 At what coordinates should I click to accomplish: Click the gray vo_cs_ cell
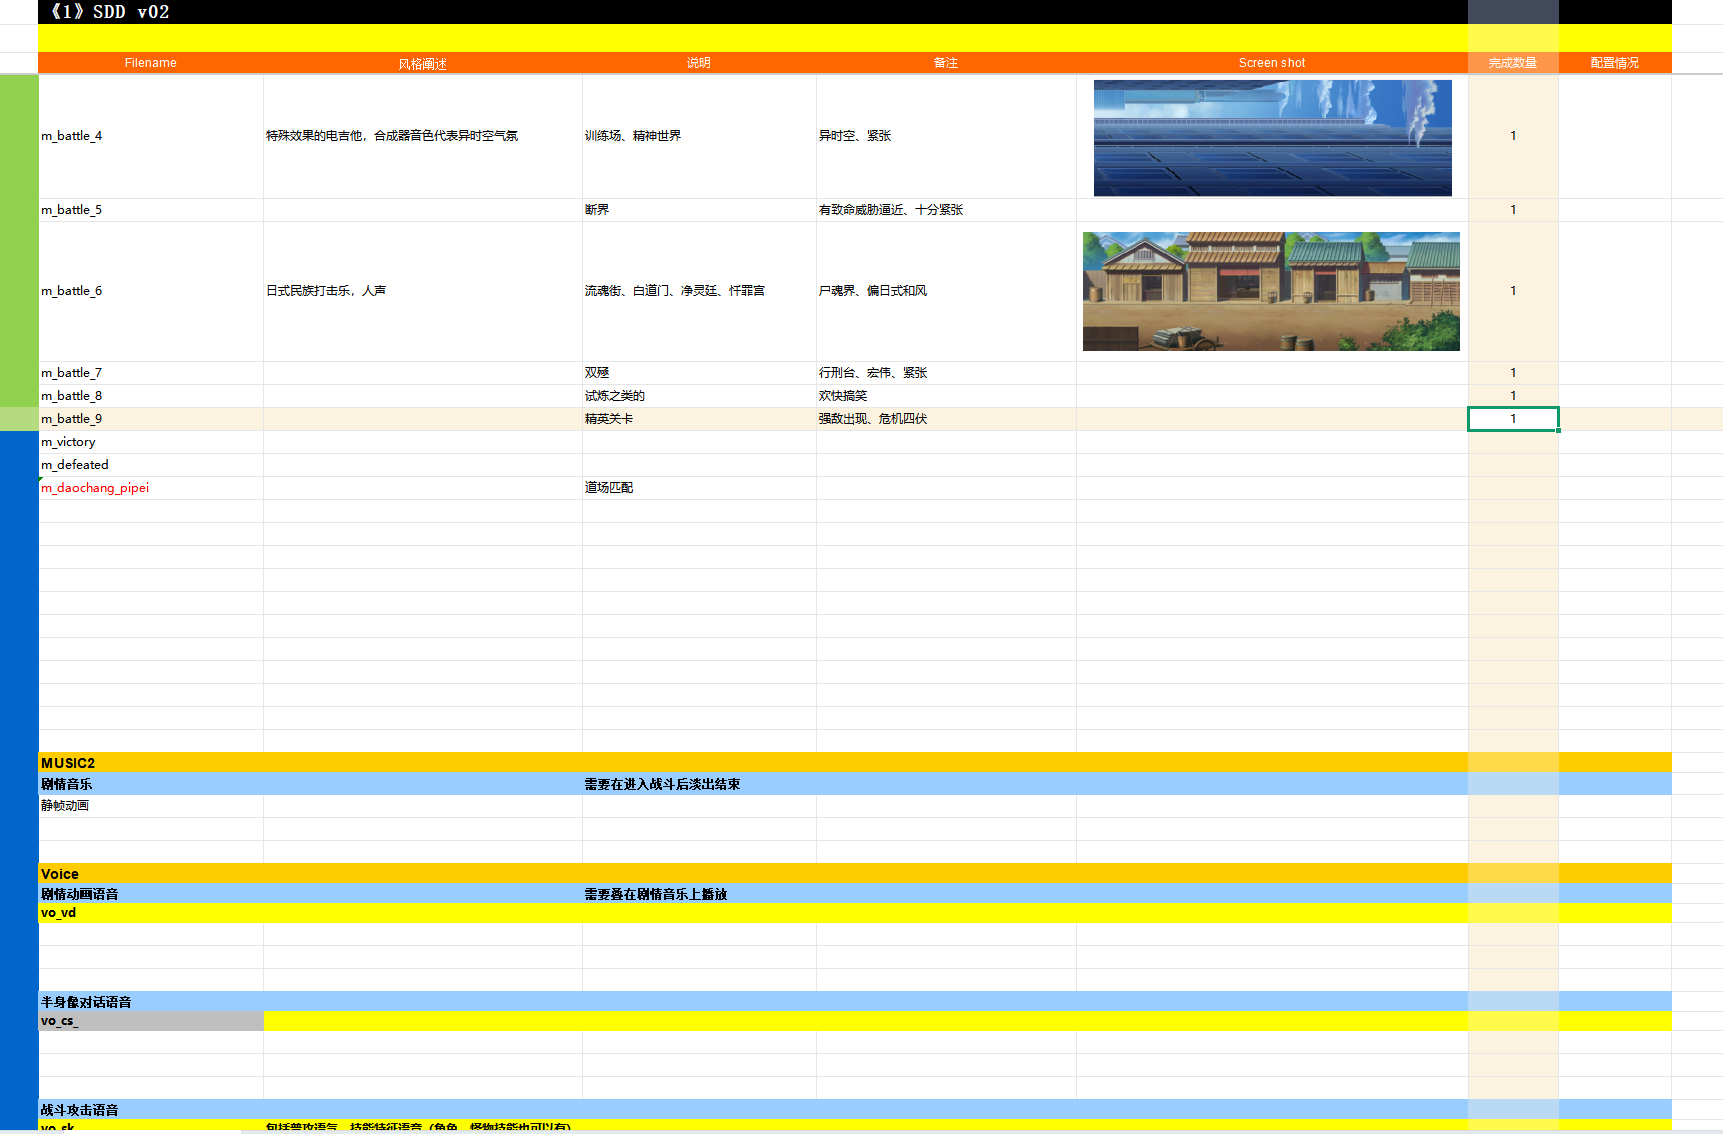coord(150,1021)
